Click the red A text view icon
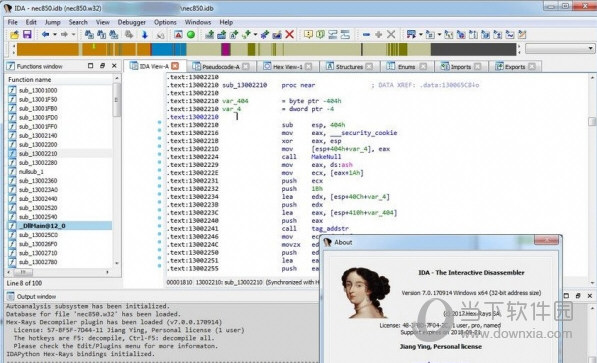This screenshot has width=597, height=363. [x=178, y=35]
